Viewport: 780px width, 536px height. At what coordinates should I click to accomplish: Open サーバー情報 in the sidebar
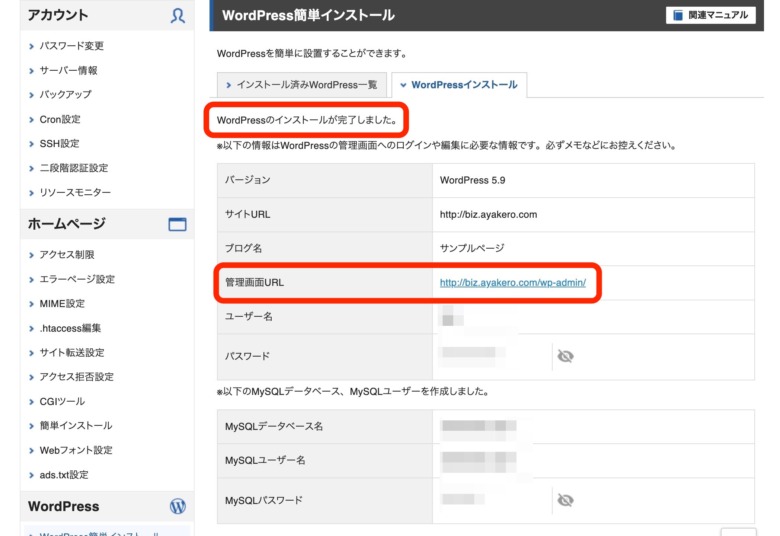pos(68,70)
